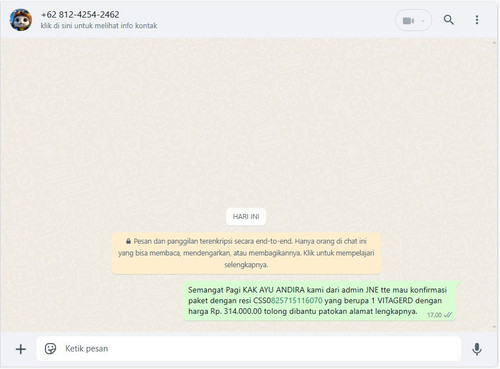
Task: Click the chat scrollbar up arrow
Action: (x=494, y=42)
